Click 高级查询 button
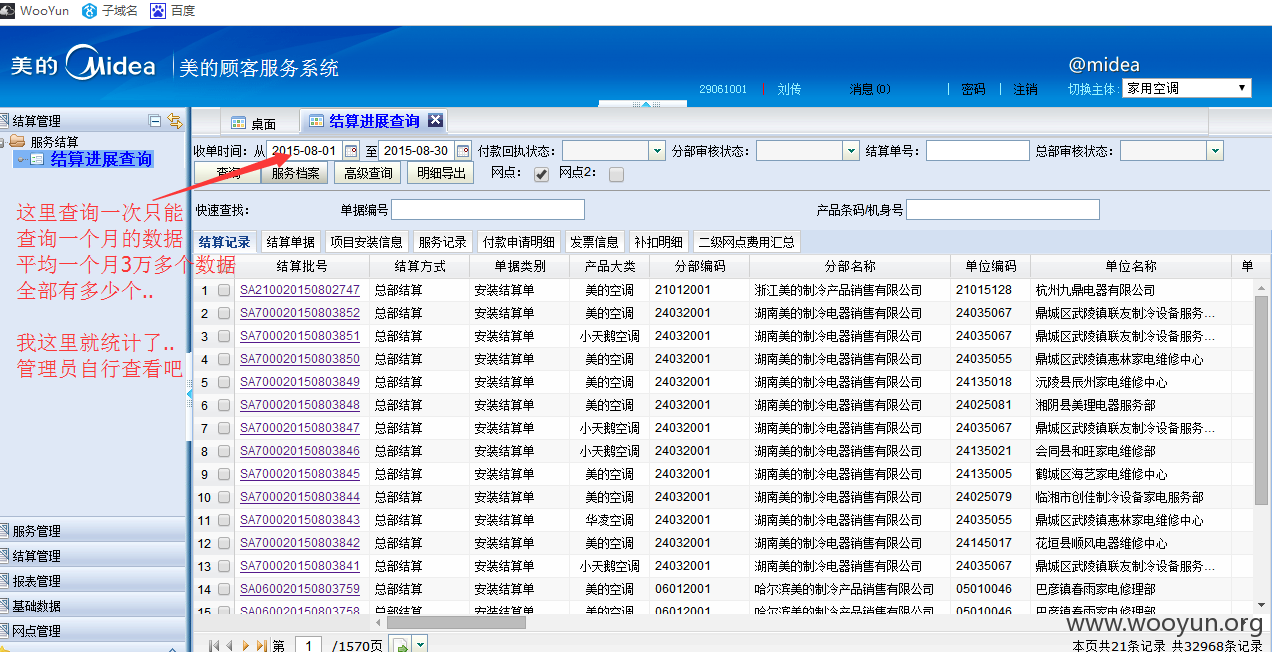 [x=368, y=174]
